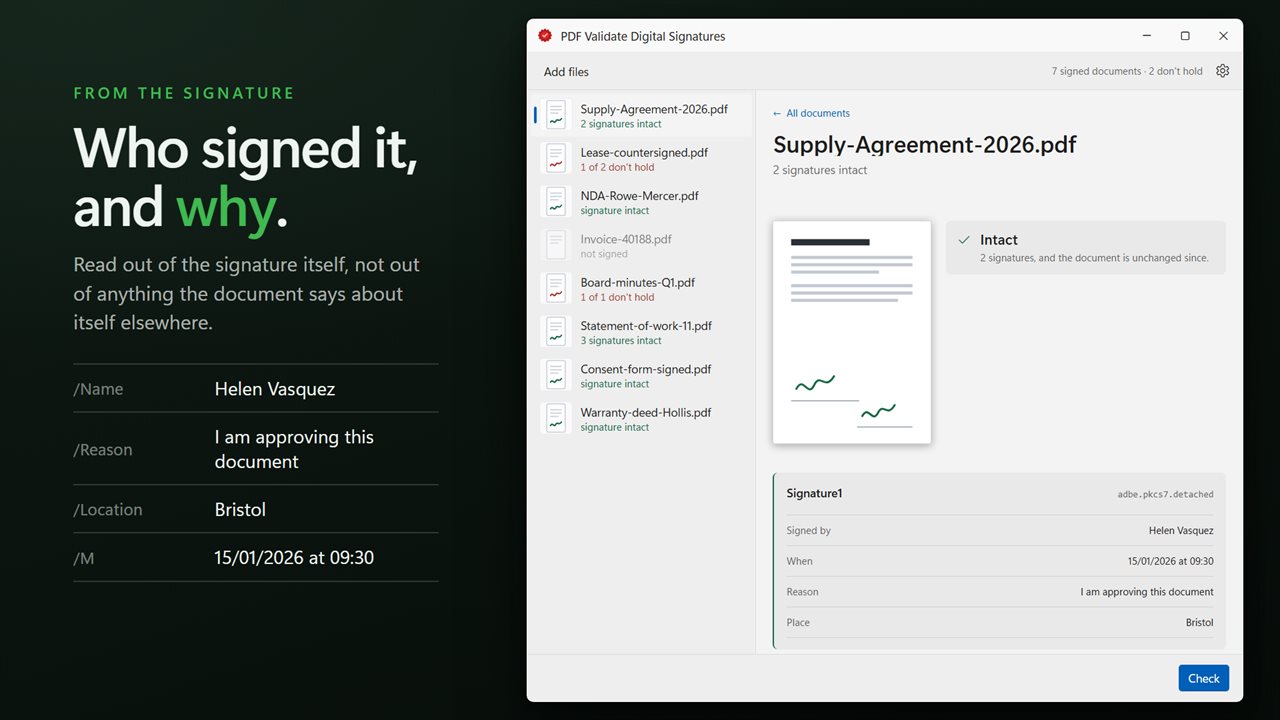Click the Supply-Agreement-2026.pdf file icon
1280x720 pixels.
pyautogui.click(x=556, y=115)
